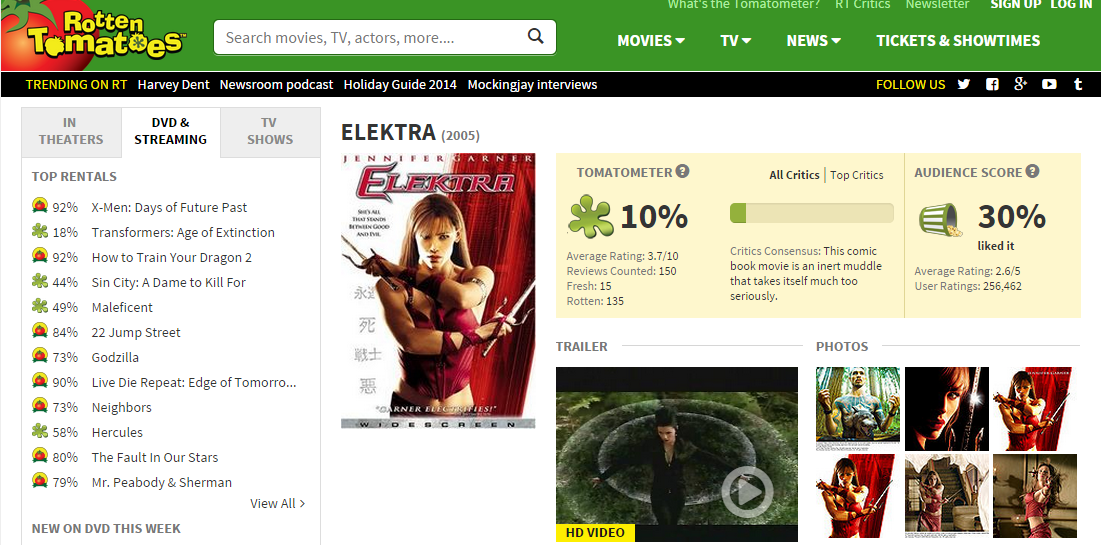The width and height of the screenshot is (1101, 546).
Task: Click the Tomatometer help question icon
Action: [x=682, y=171]
